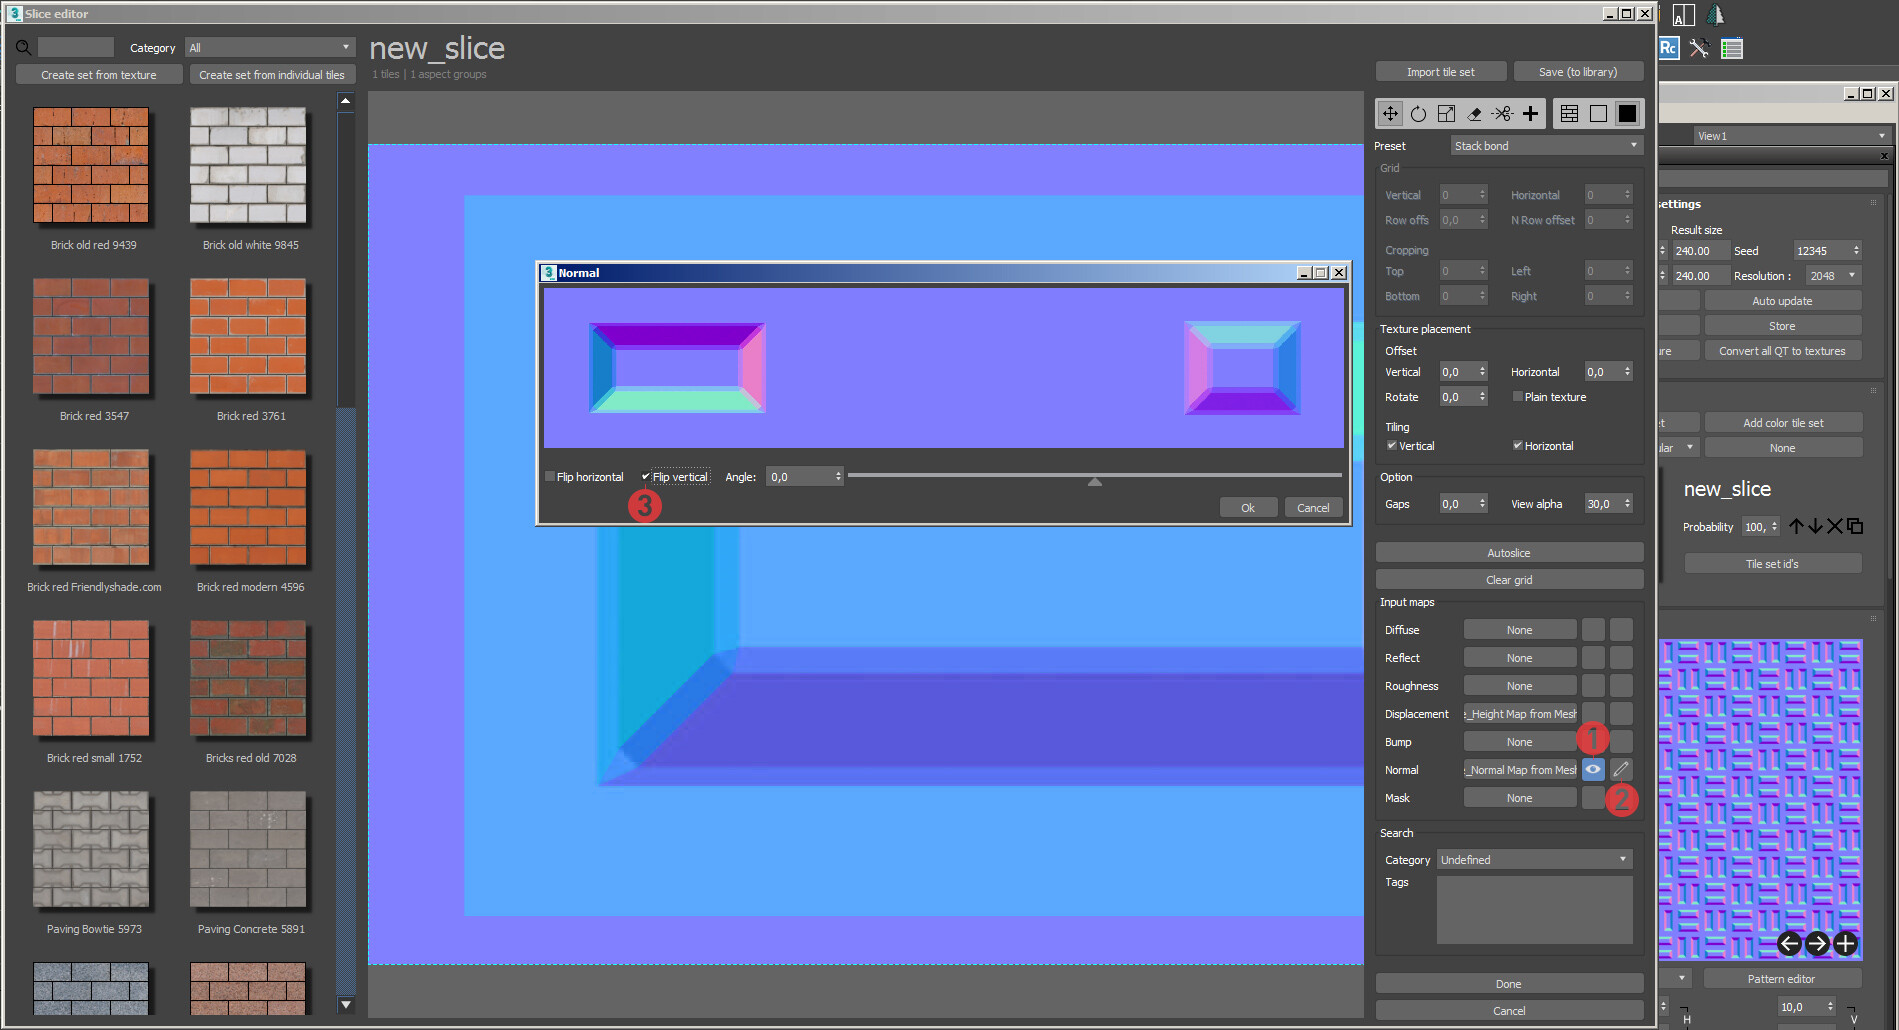Click Create set from texture
The height and width of the screenshot is (1030, 1899).
coord(99,75)
